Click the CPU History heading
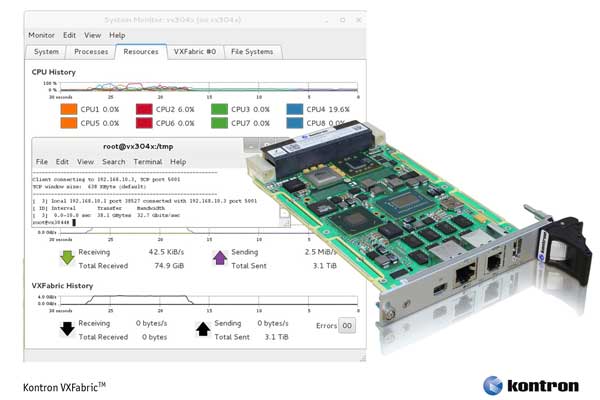 tap(54, 72)
